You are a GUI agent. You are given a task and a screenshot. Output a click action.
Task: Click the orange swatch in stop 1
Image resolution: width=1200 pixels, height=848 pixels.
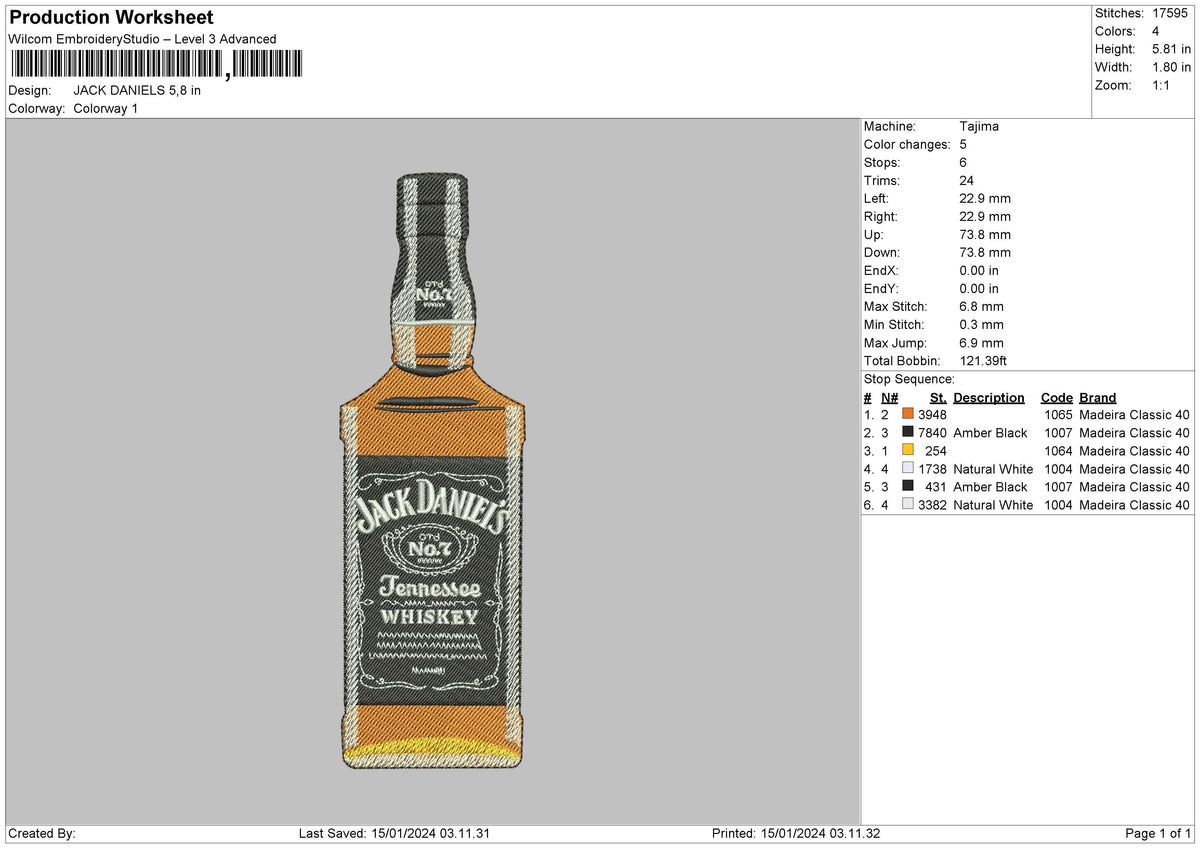[908, 414]
